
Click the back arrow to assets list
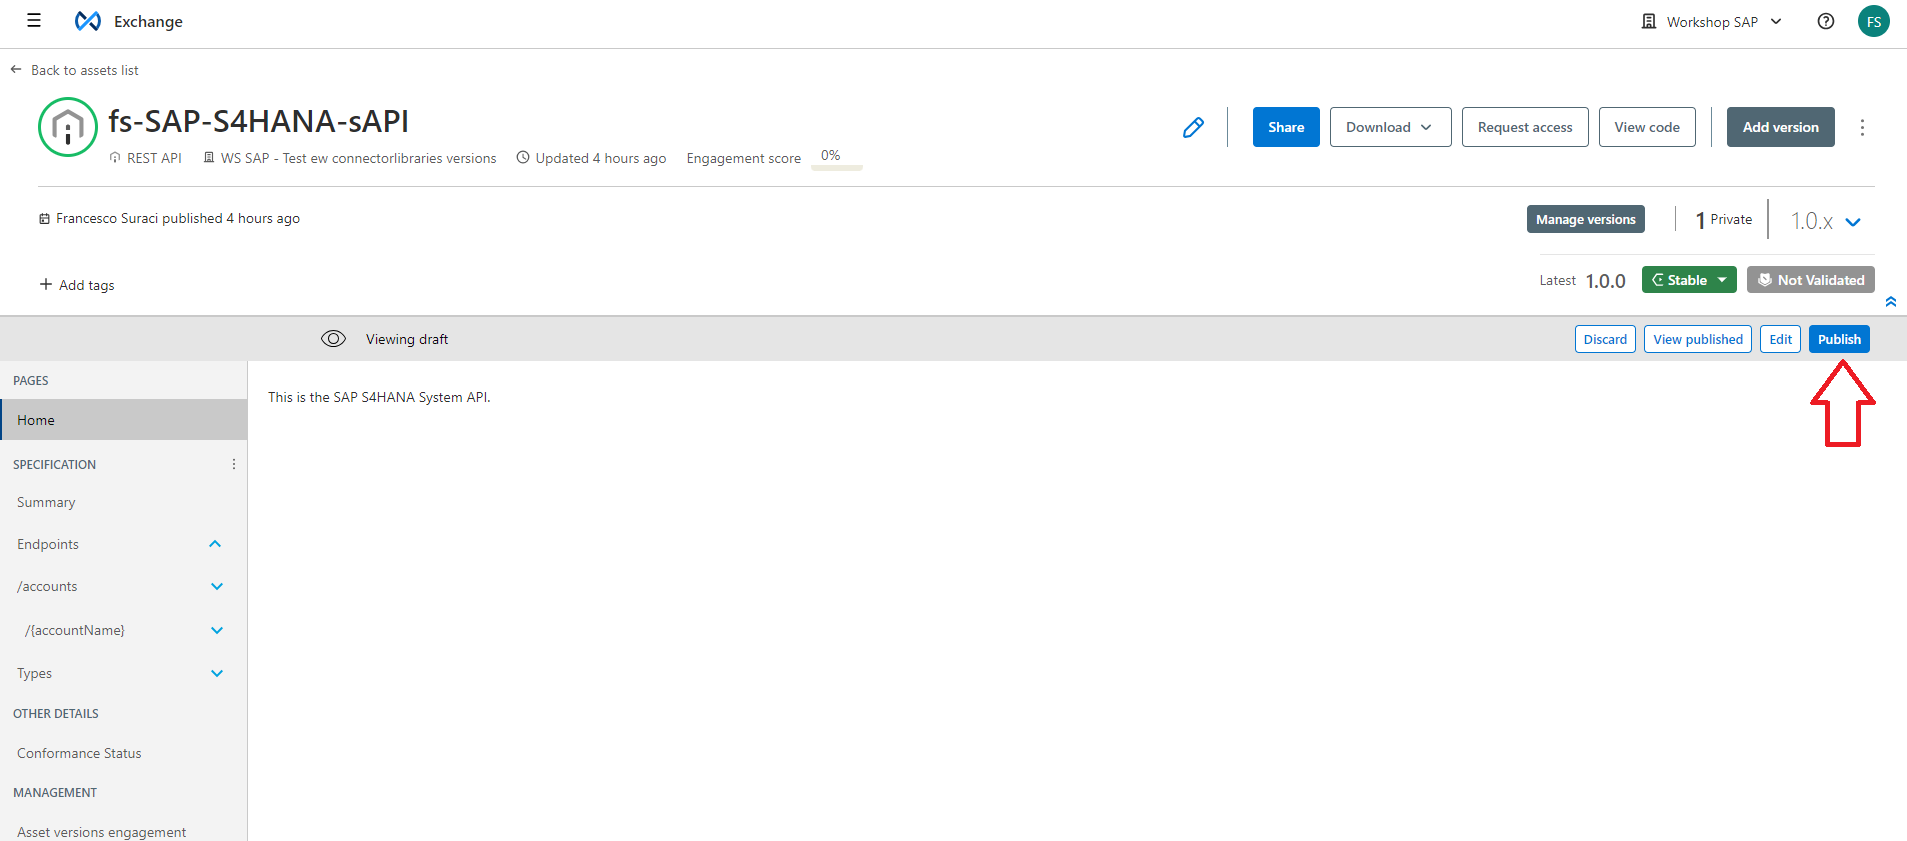click(16, 70)
